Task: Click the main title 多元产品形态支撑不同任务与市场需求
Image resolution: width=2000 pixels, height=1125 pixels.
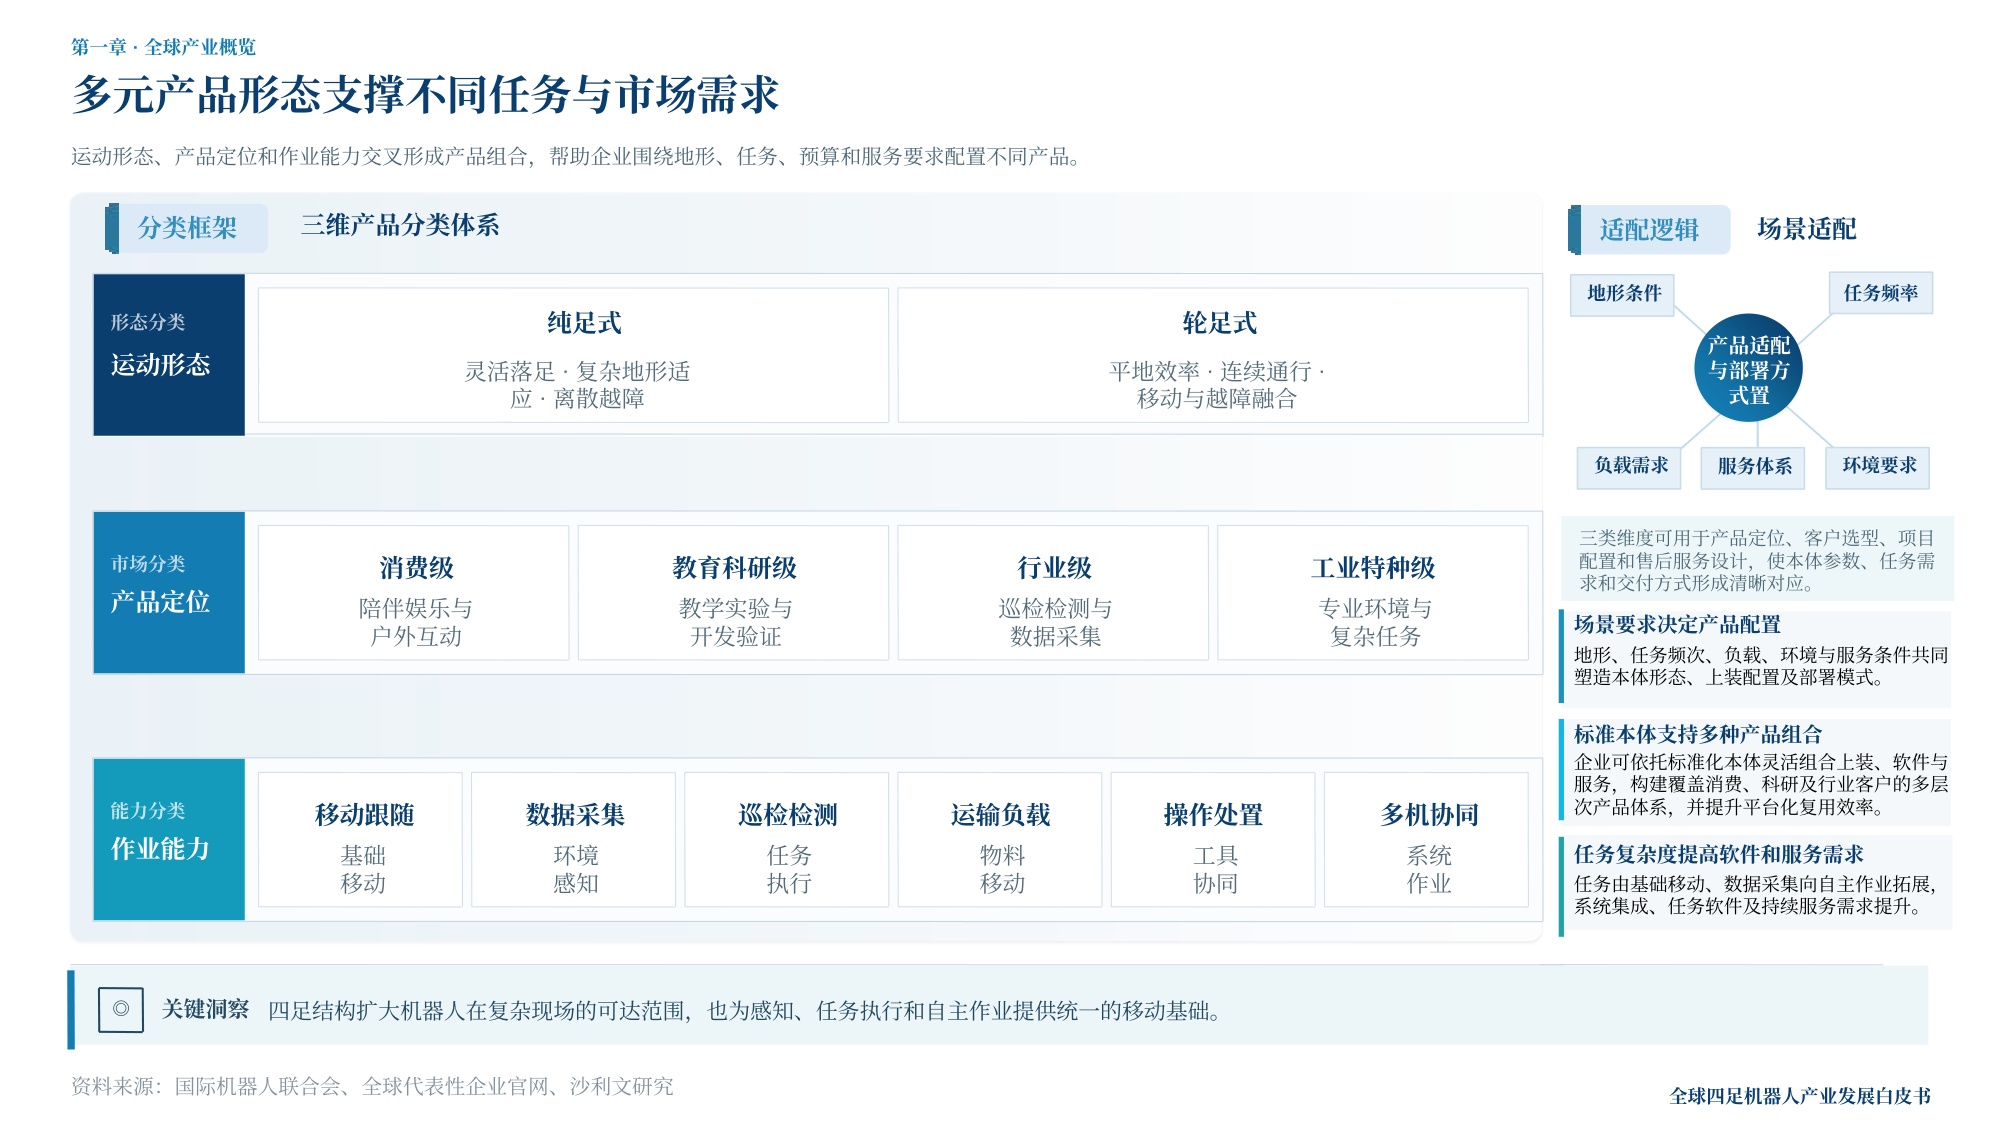Action: 425,95
